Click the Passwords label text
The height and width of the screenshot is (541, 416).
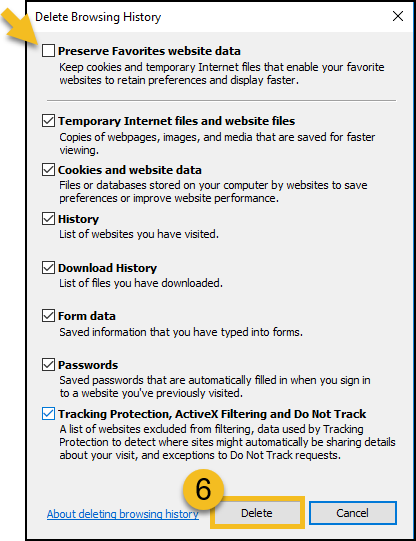88,365
